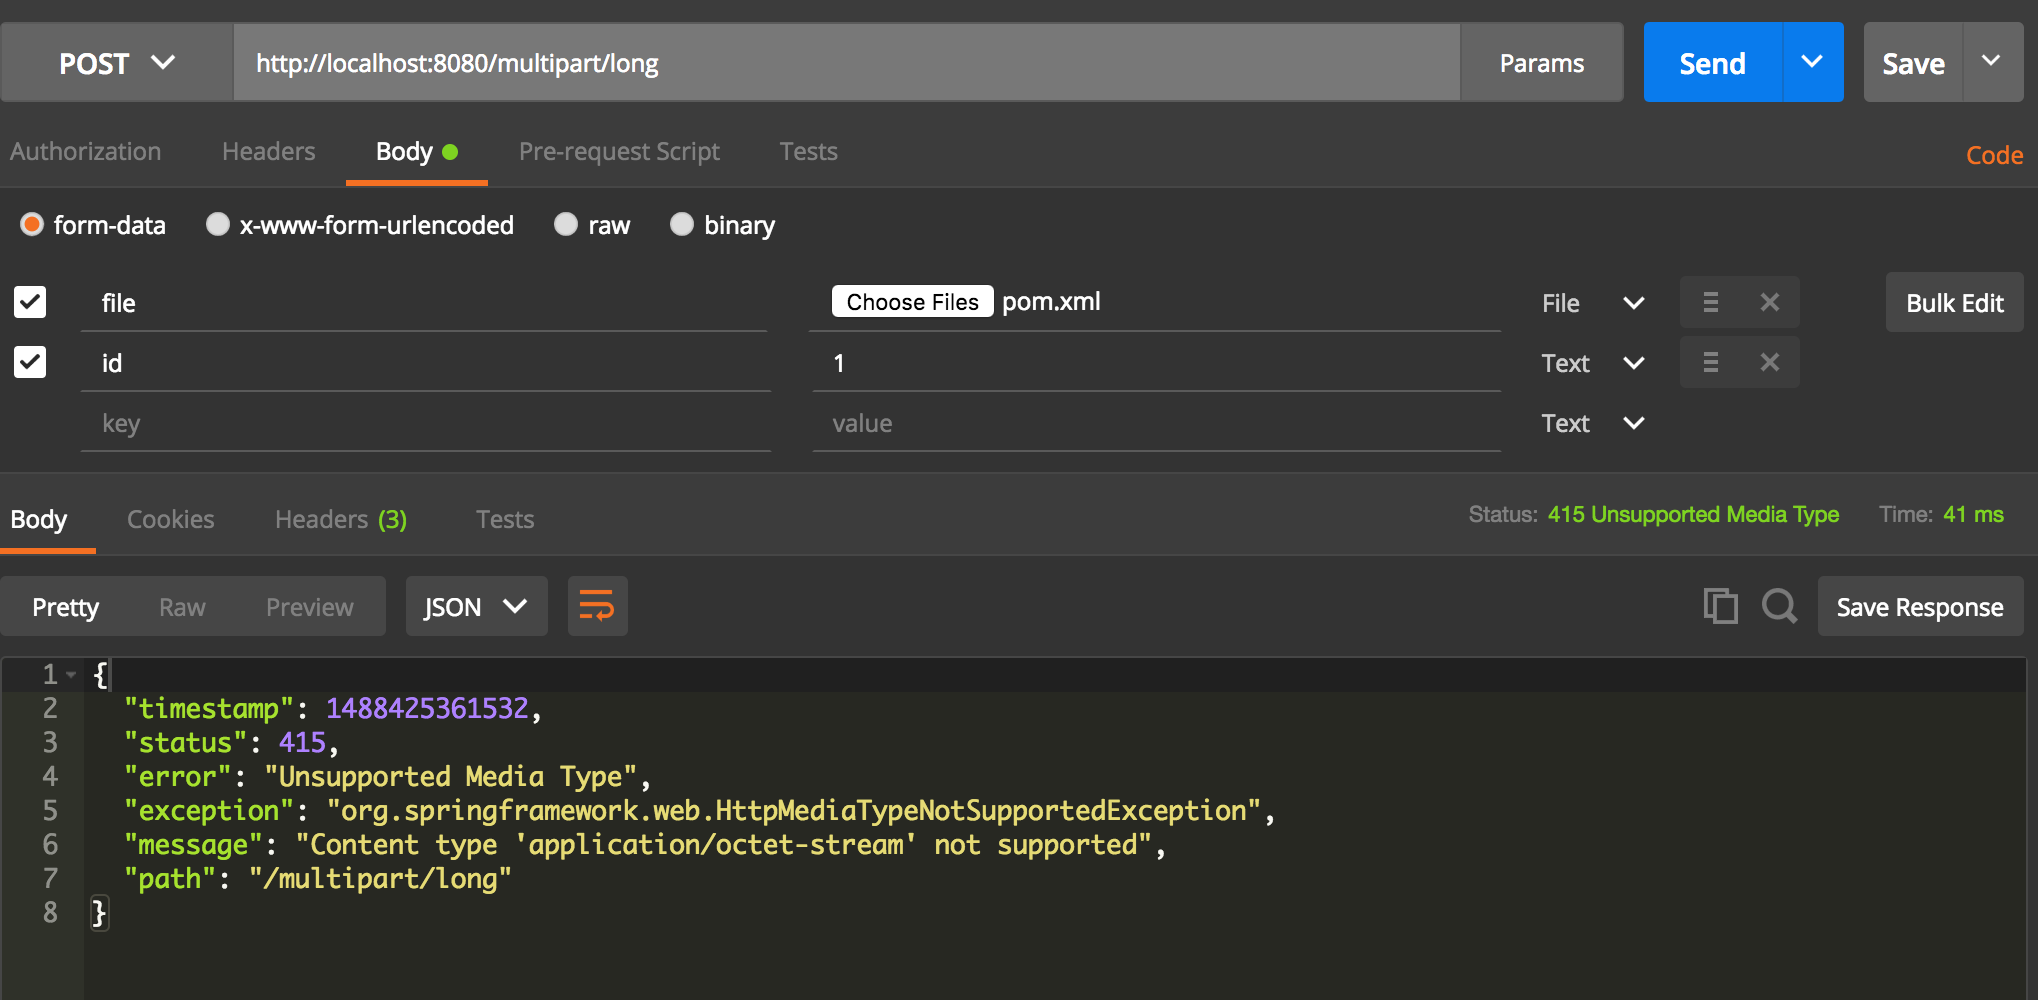Open the response Cookies tab
The height and width of the screenshot is (1000, 2038).
click(x=170, y=520)
